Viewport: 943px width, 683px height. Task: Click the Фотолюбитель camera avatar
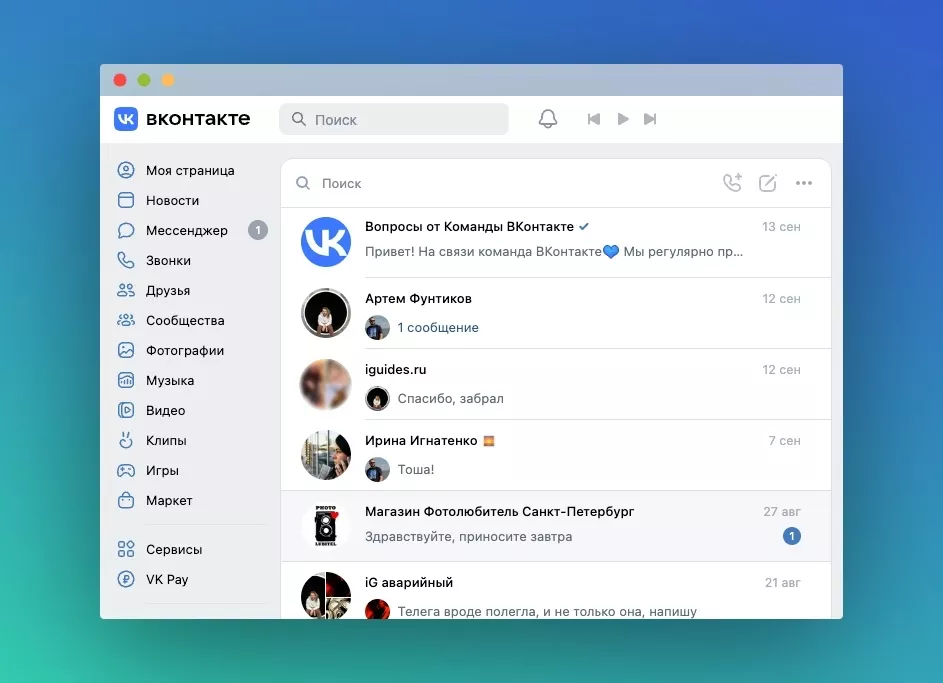coord(326,526)
